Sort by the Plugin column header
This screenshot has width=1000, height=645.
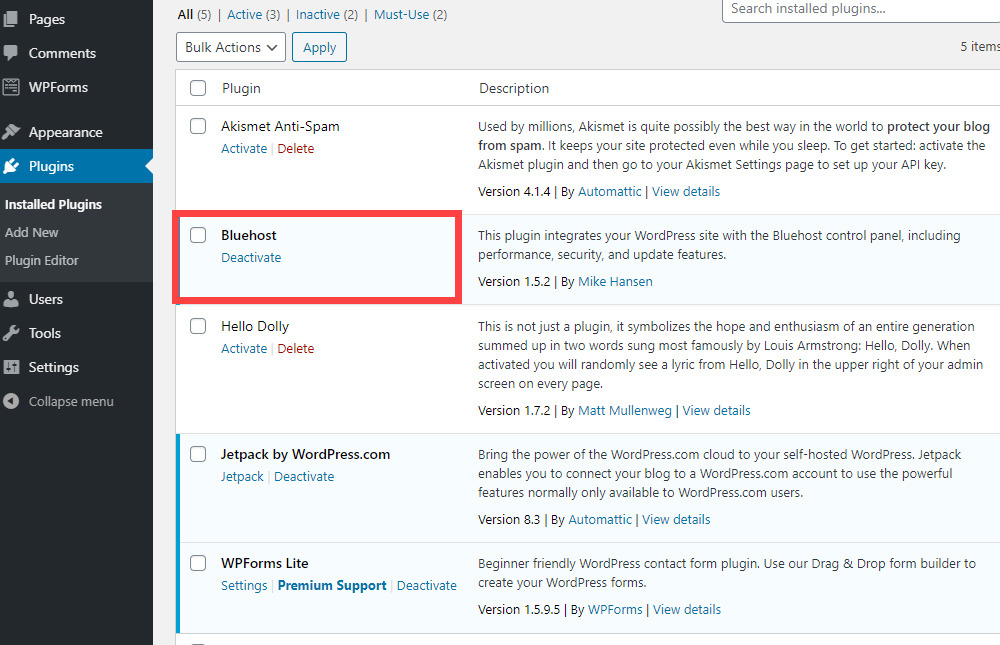click(241, 88)
